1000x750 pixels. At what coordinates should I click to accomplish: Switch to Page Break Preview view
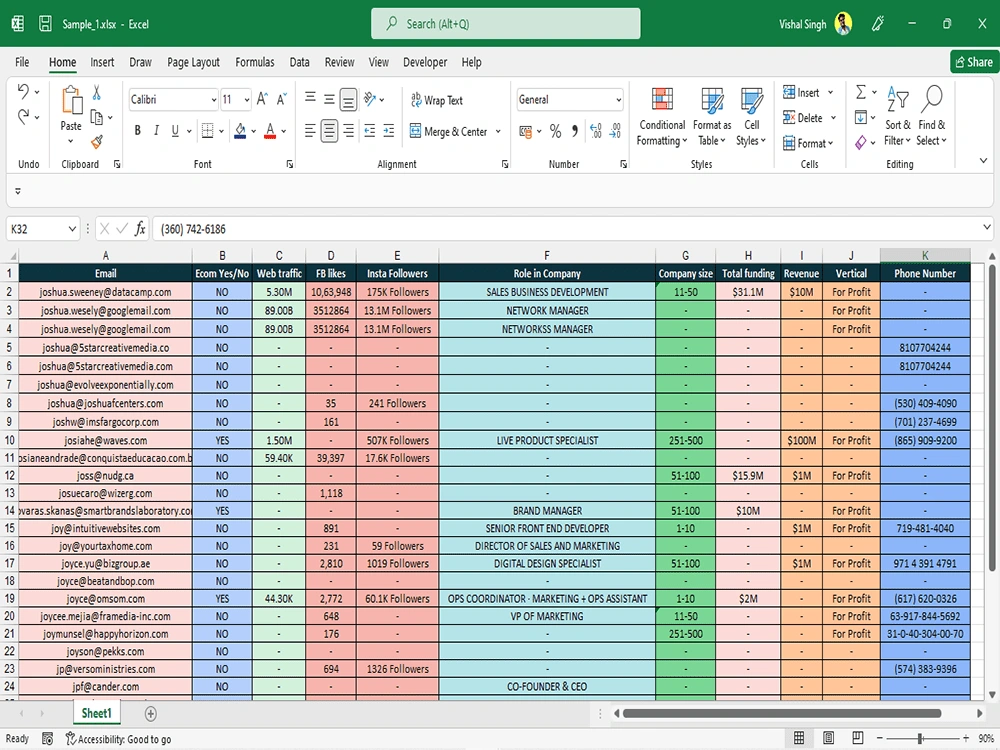click(x=858, y=738)
